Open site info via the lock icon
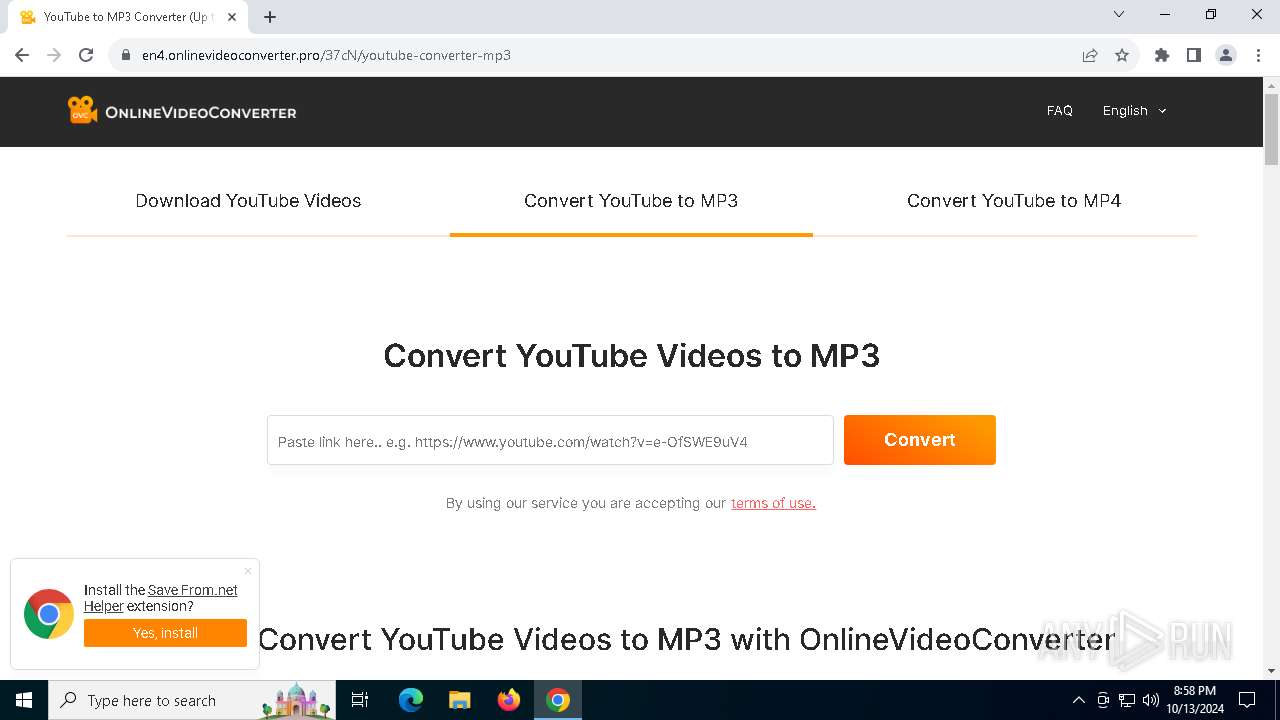The width and height of the screenshot is (1280, 720). (126, 55)
